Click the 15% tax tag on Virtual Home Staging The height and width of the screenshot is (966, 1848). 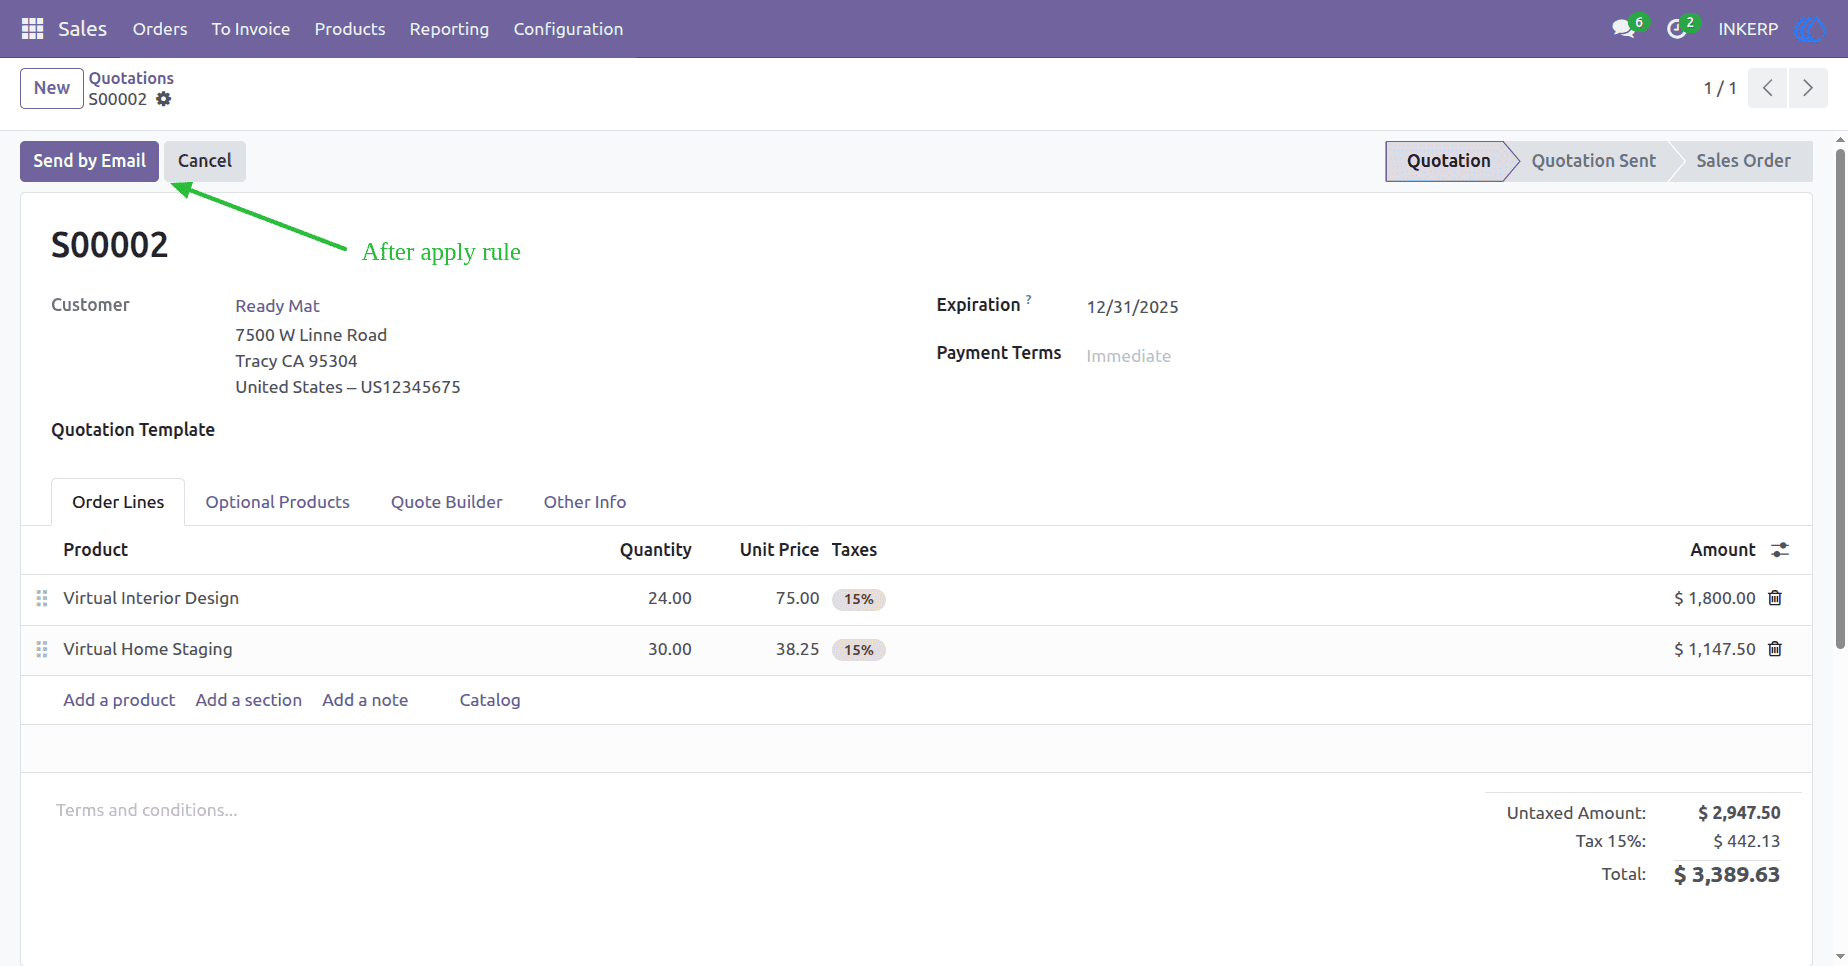[x=859, y=650]
